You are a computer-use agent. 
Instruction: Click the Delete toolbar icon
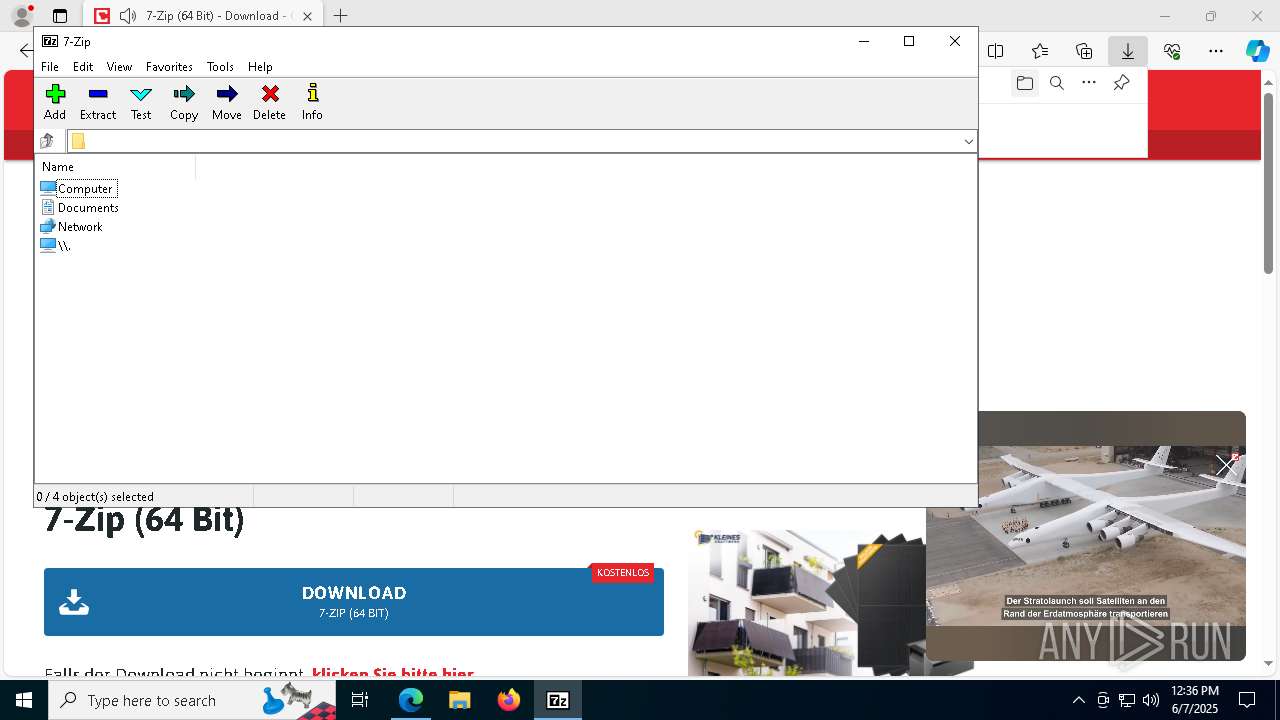[x=269, y=102]
